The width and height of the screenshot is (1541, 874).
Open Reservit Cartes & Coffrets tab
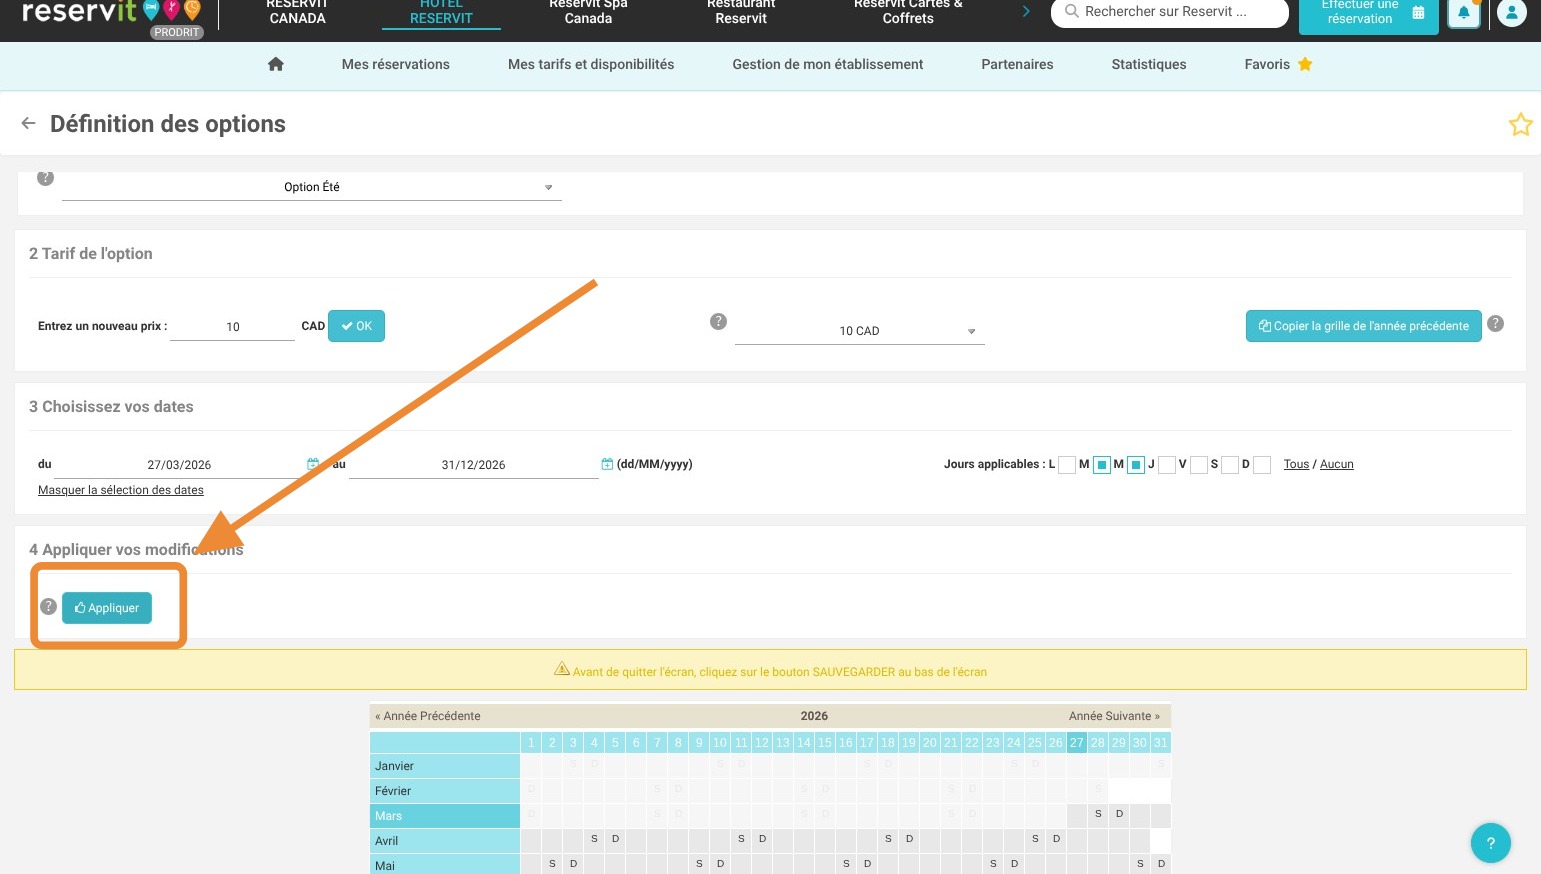click(x=908, y=12)
